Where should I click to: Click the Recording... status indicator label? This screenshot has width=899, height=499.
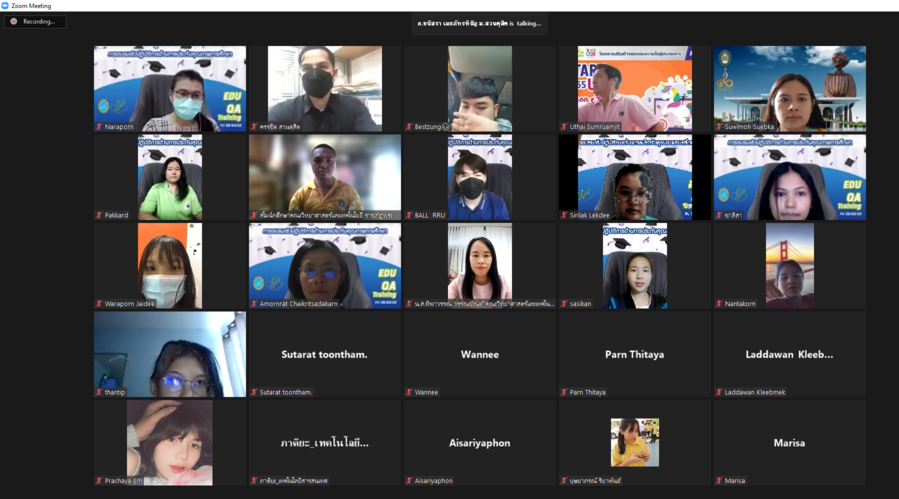(39, 21)
